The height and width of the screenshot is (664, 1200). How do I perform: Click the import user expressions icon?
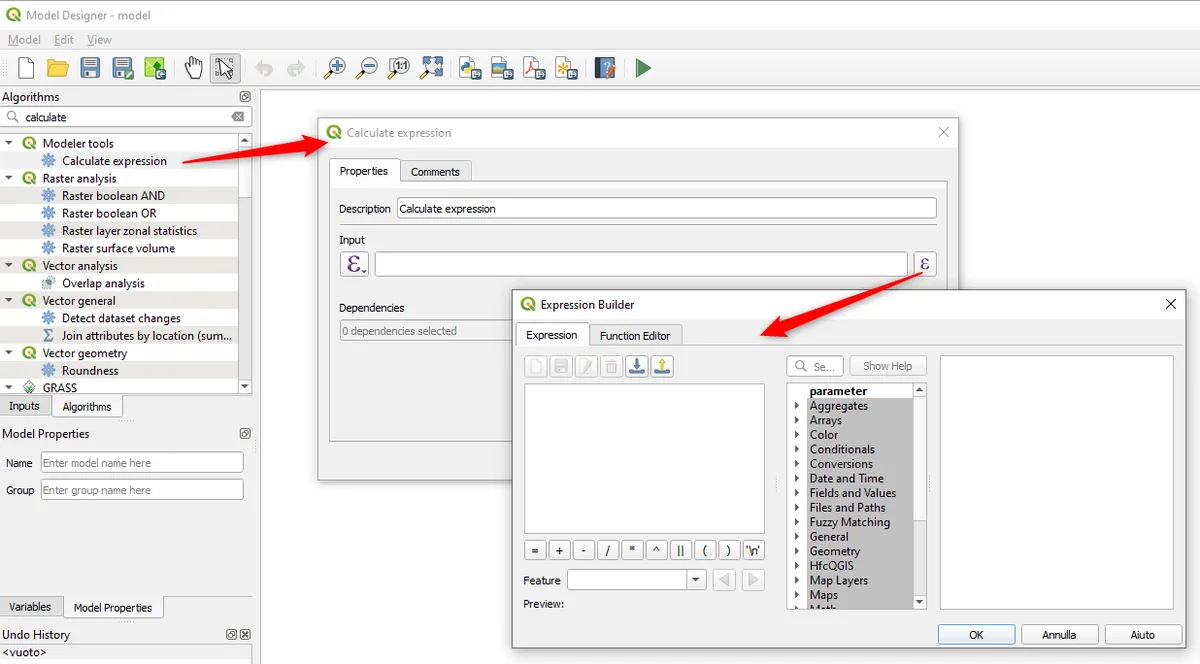click(636, 367)
